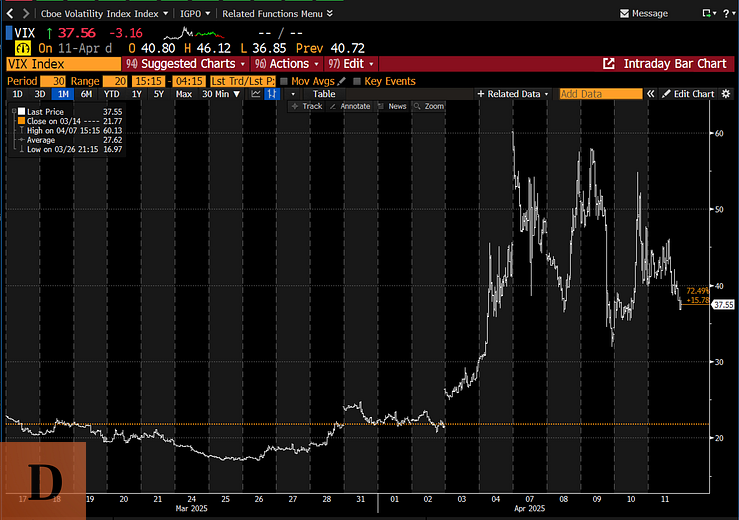
Task: Open the window export icon menu
Action: click(709, 14)
